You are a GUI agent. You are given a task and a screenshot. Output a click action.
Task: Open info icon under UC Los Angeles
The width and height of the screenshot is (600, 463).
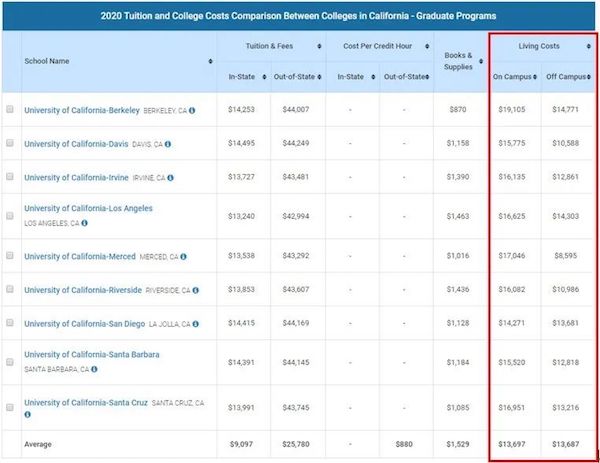(x=84, y=223)
